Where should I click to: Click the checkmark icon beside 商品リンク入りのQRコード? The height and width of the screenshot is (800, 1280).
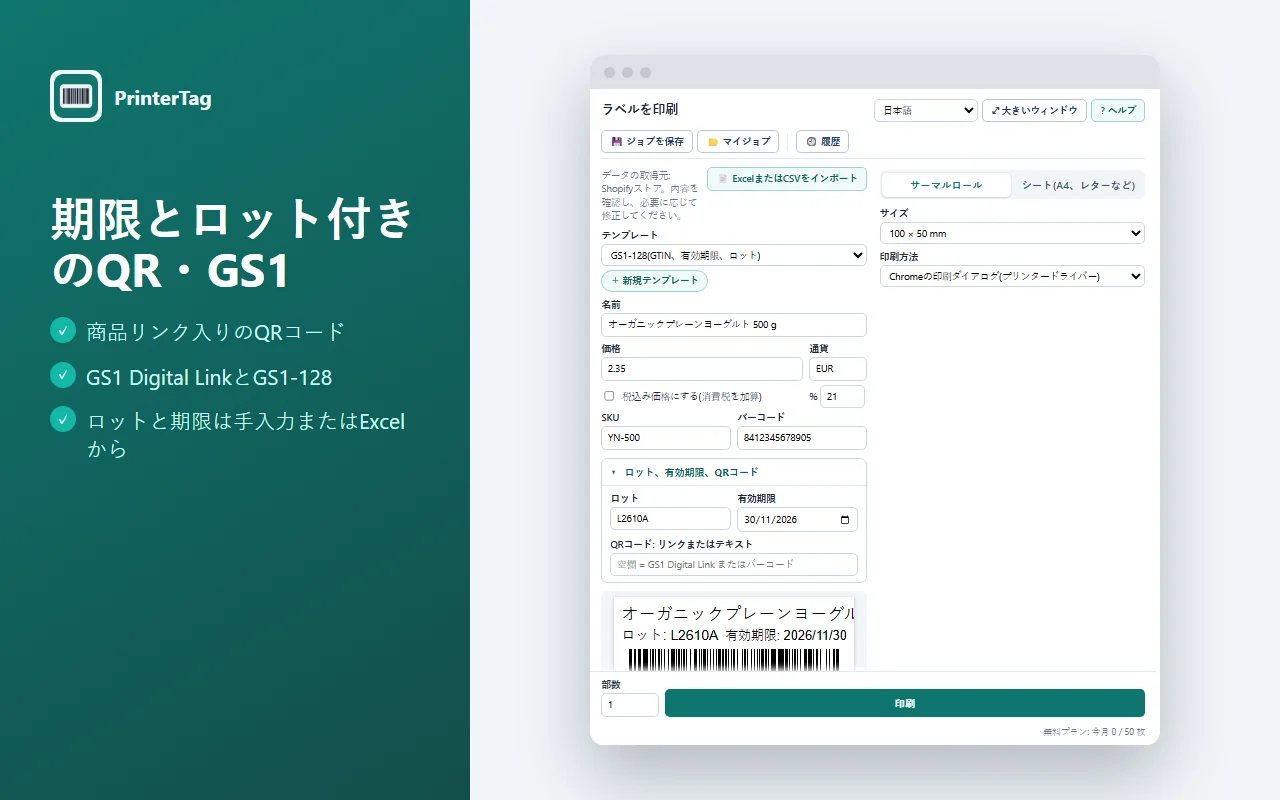pos(63,330)
